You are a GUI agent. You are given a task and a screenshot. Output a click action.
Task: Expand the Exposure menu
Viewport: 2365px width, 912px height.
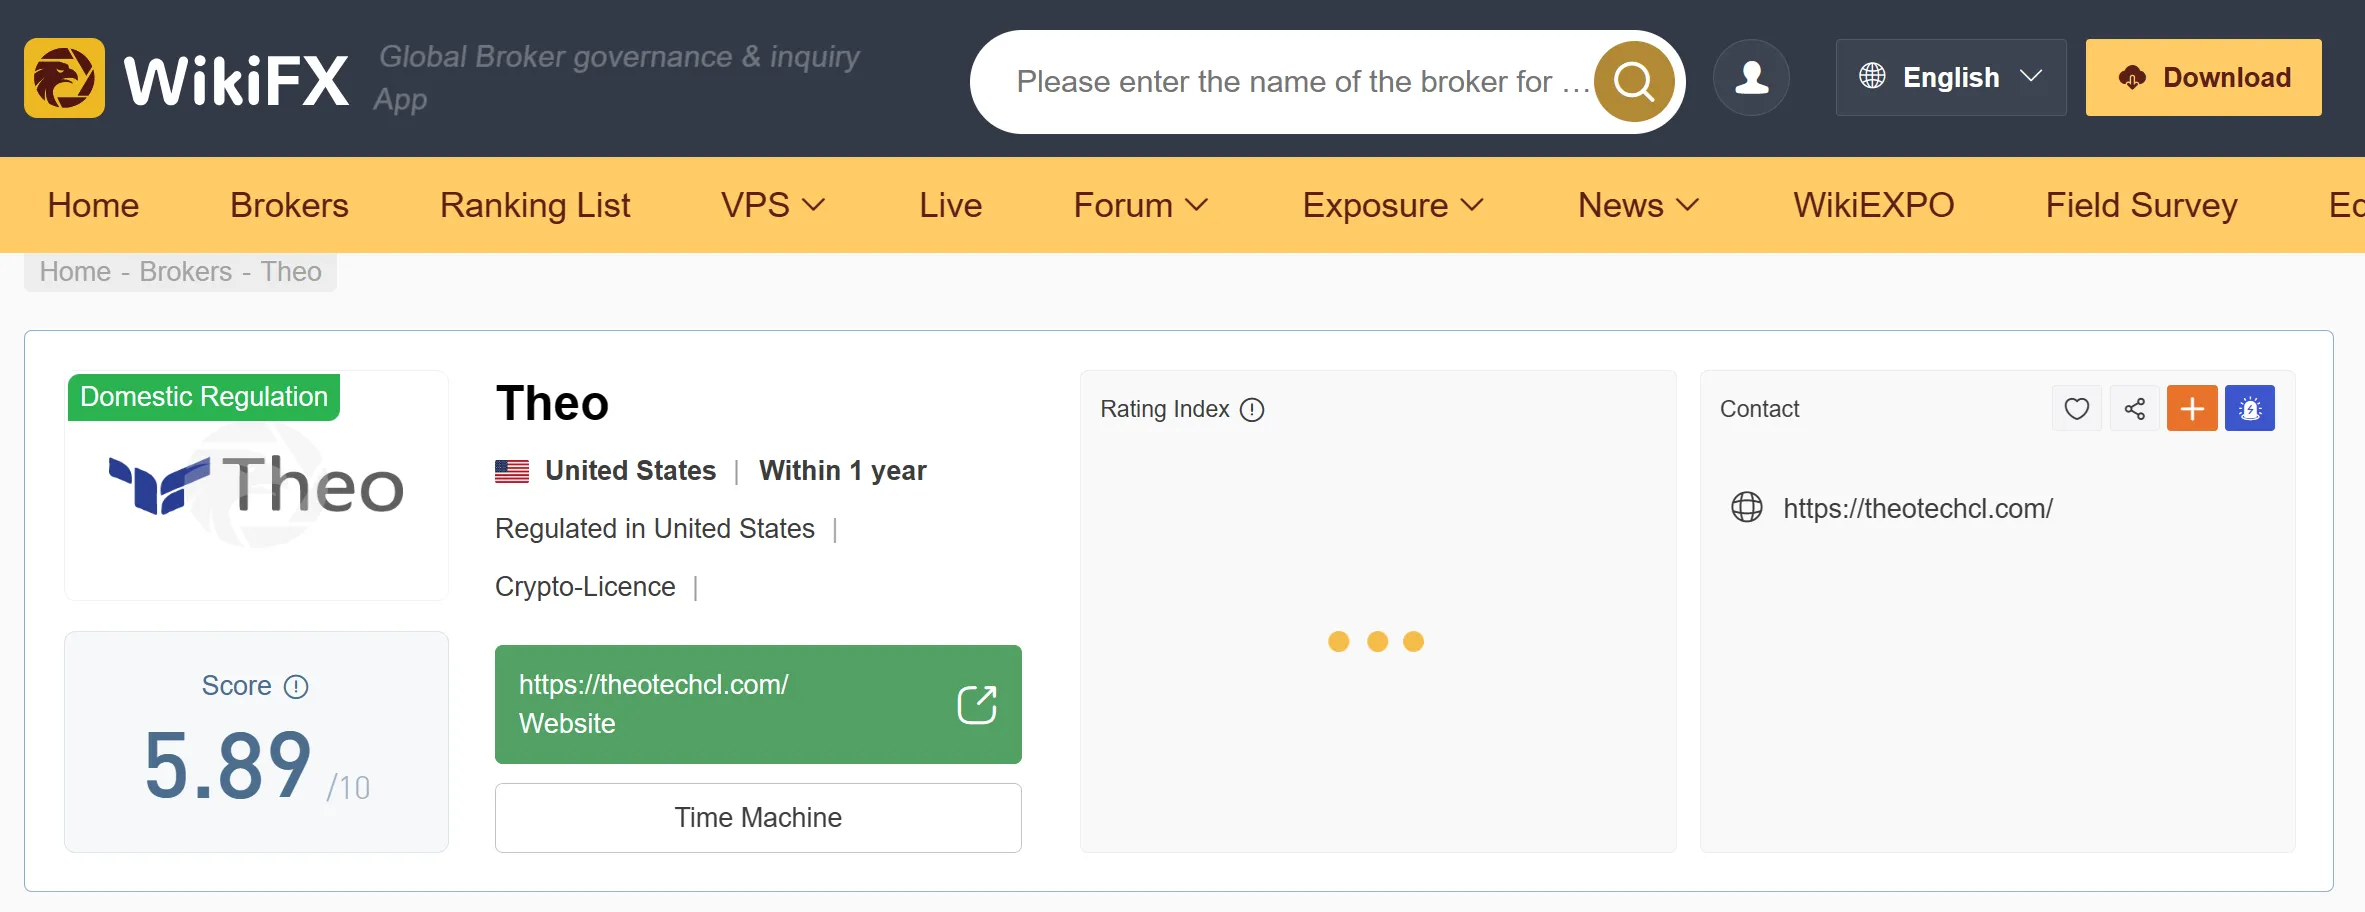pos(1393,205)
